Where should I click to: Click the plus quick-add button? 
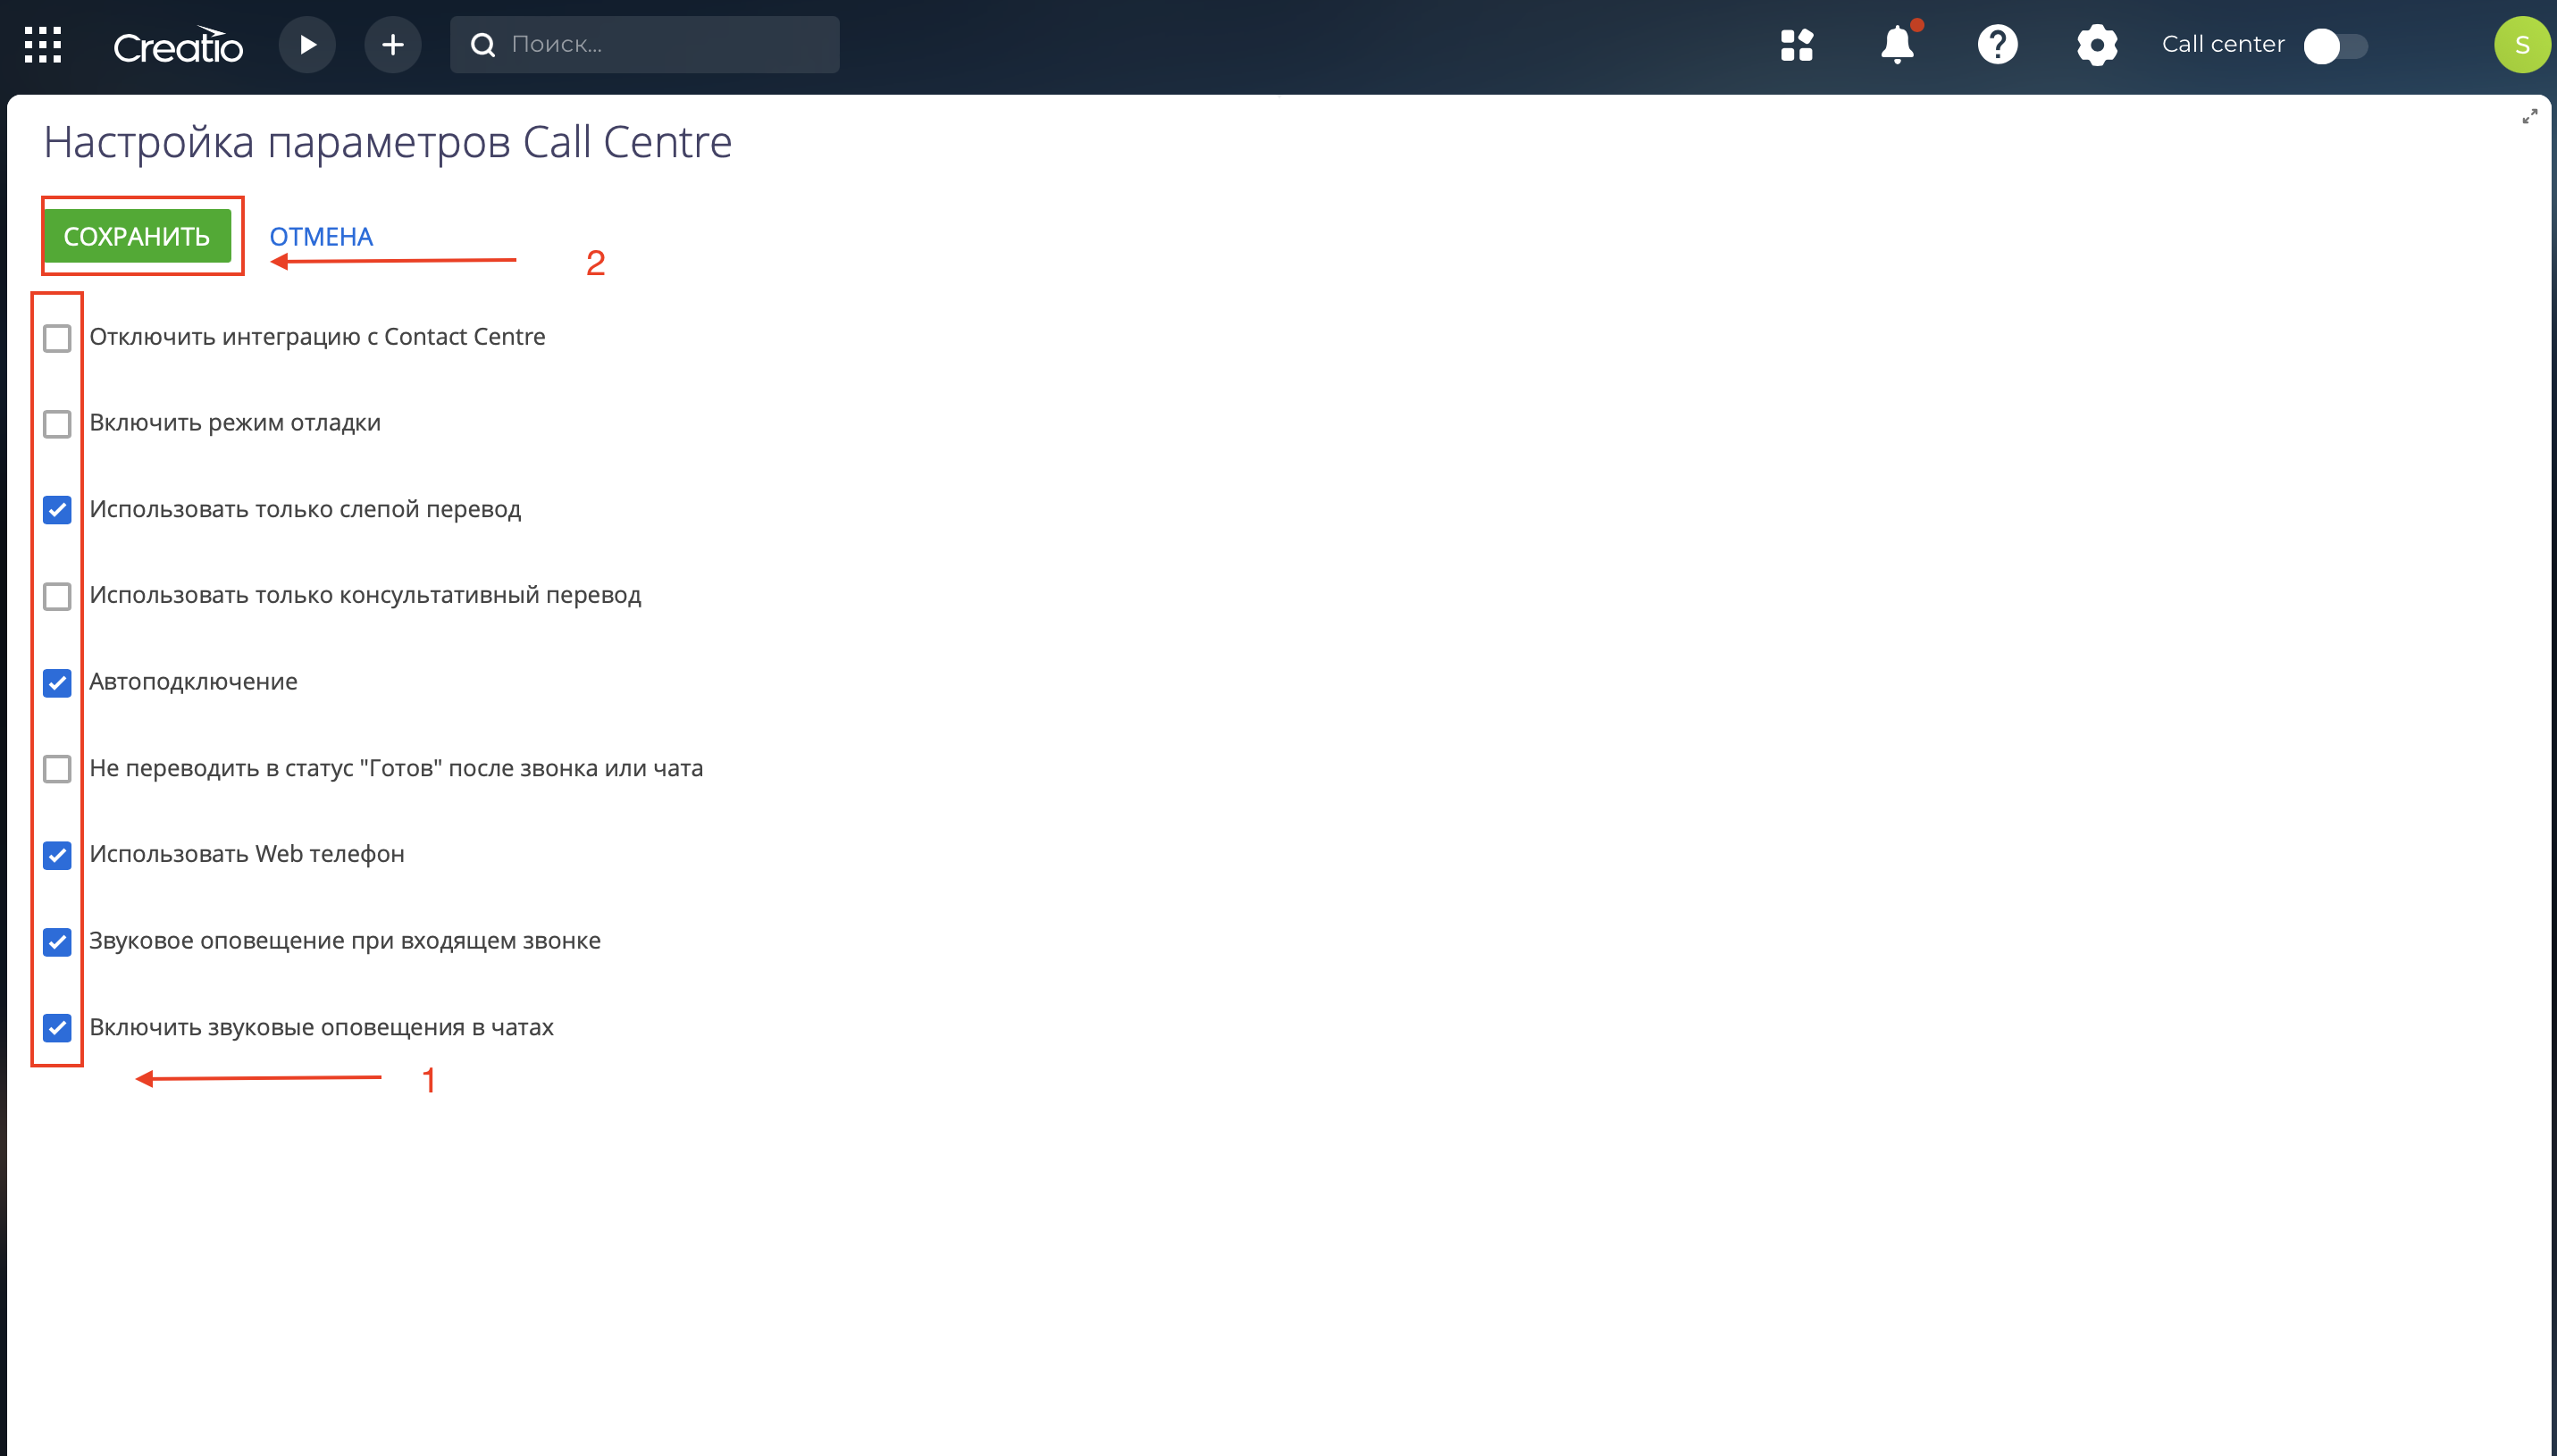pyautogui.click(x=393, y=45)
